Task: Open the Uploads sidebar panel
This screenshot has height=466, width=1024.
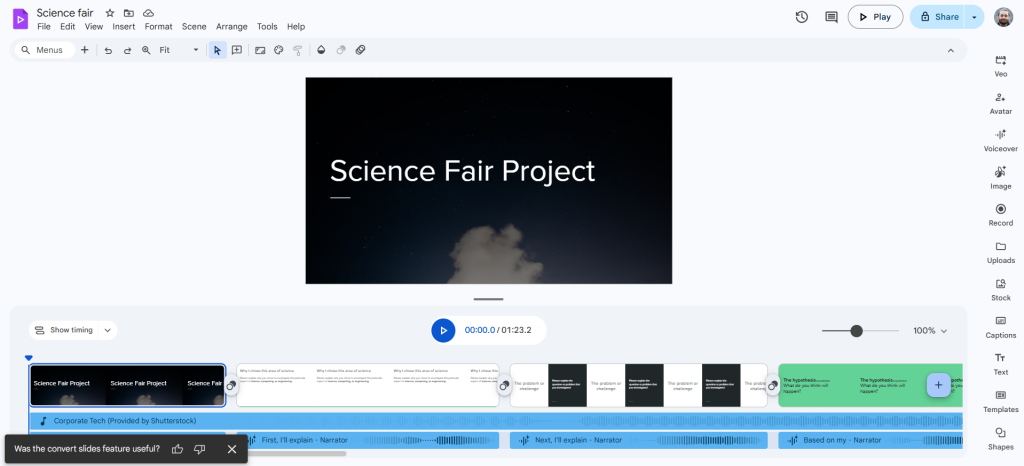Action: pyautogui.click(x=1000, y=252)
